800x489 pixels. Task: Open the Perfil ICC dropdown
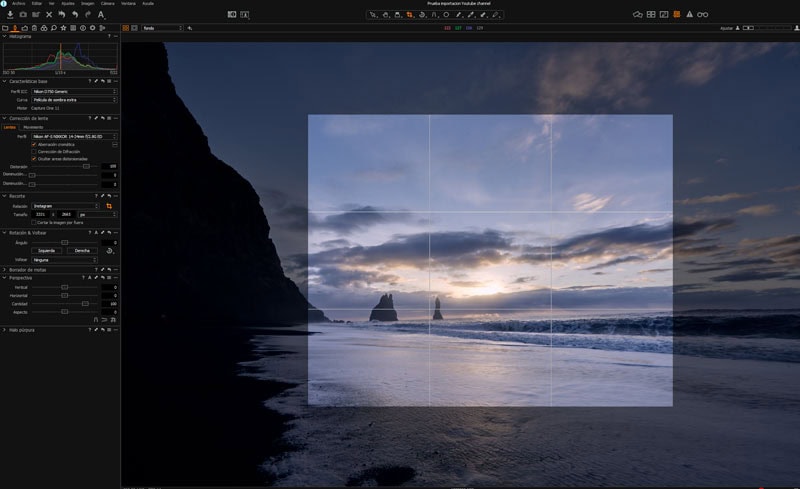tap(73, 91)
